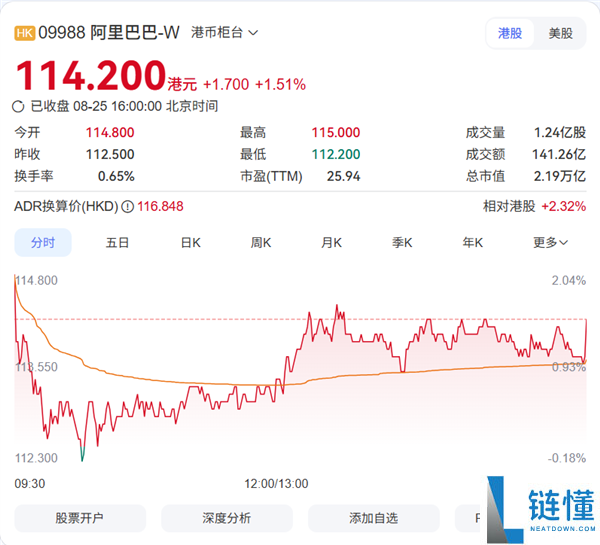Click the 112.300 chart axis label

pos(36,458)
